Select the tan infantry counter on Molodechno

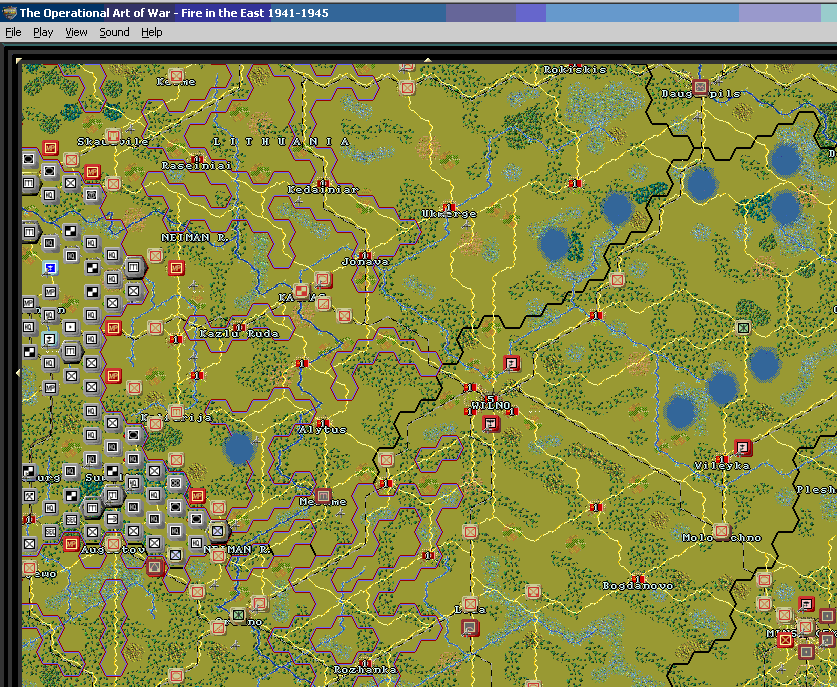[721, 531]
